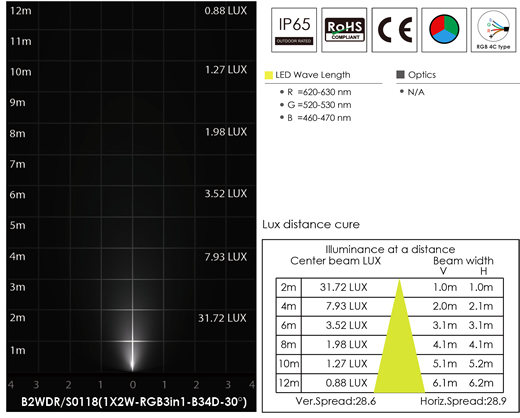This screenshot has width=520, height=418.
Task: Click the RGB 4C type wiring icon
Action: (493, 30)
